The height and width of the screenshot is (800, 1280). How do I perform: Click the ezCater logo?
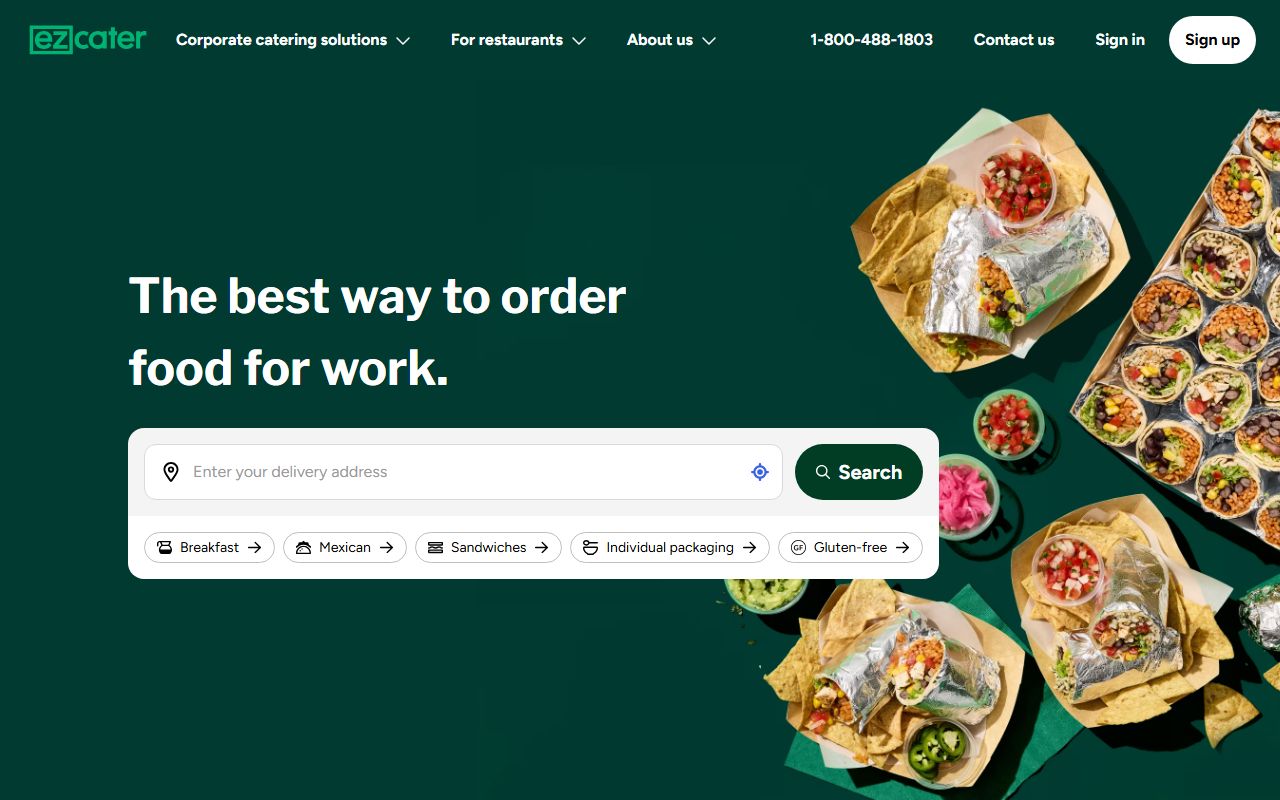coord(88,40)
